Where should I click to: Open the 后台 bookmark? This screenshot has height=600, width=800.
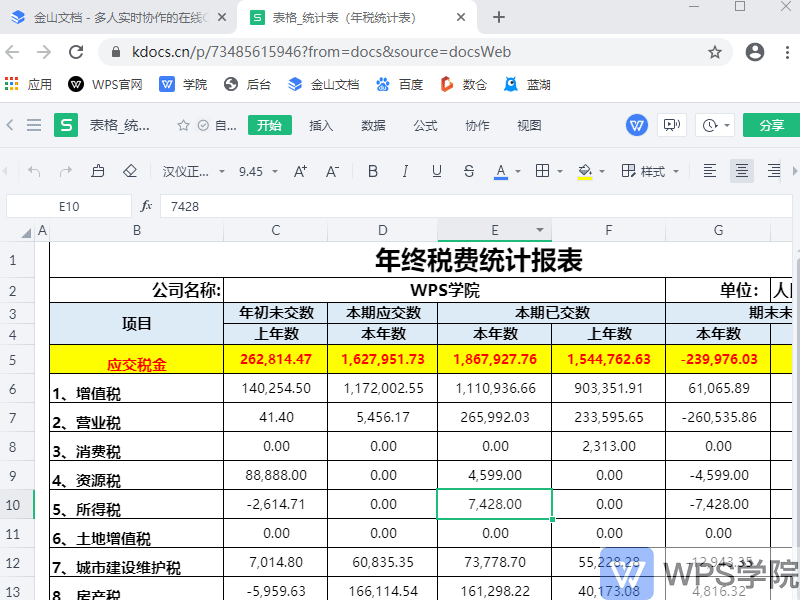click(247, 84)
